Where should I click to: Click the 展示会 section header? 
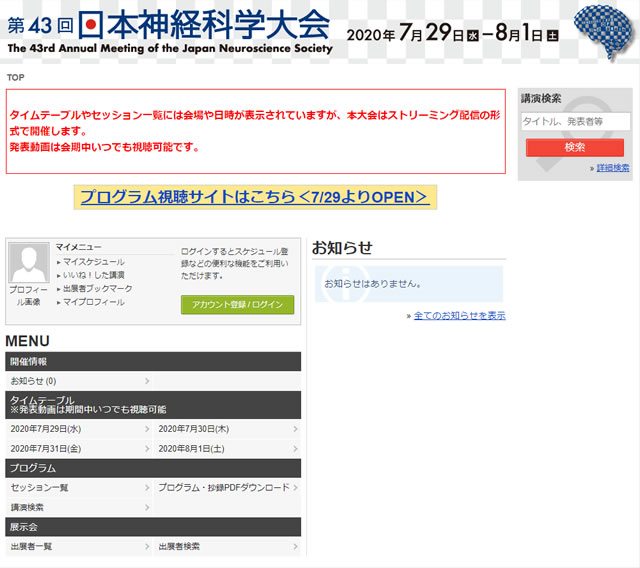coord(153,527)
